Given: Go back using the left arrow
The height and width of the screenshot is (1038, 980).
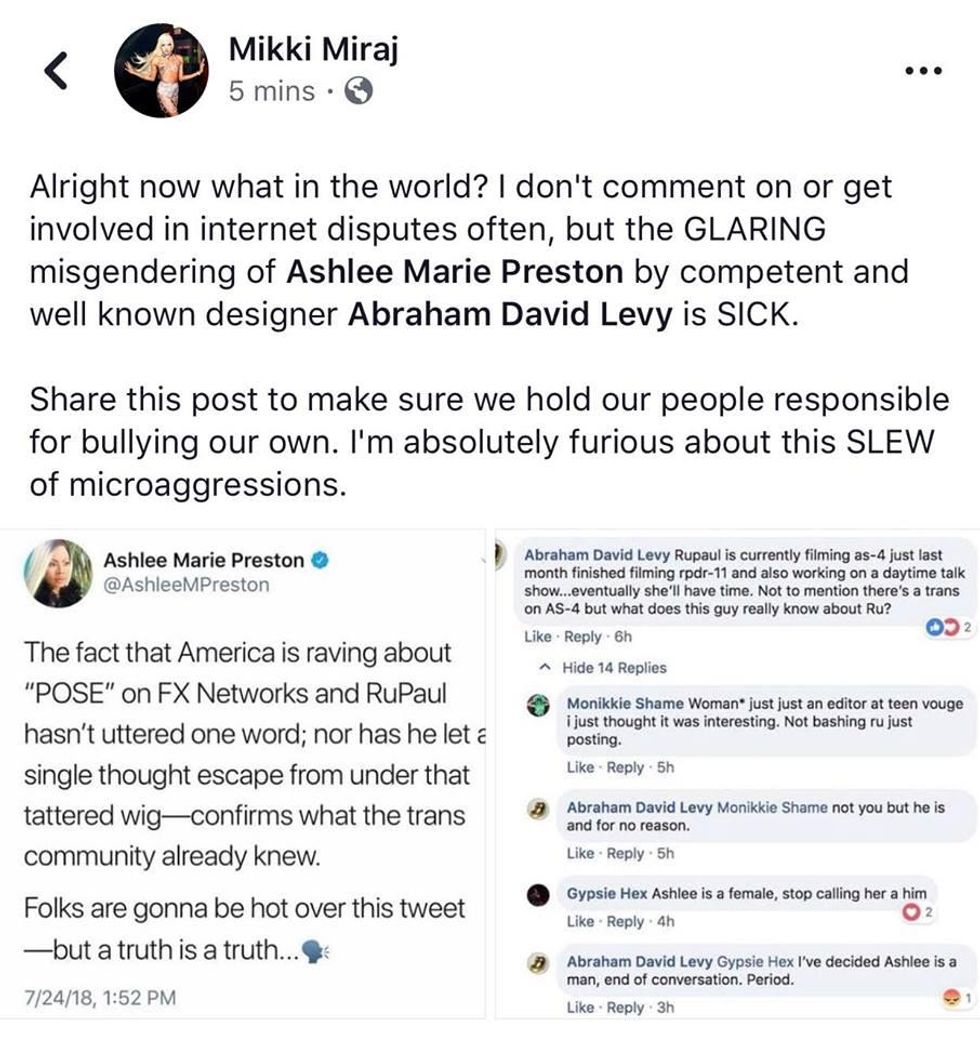Looking at the screenshot, I should tap(56, 68).
